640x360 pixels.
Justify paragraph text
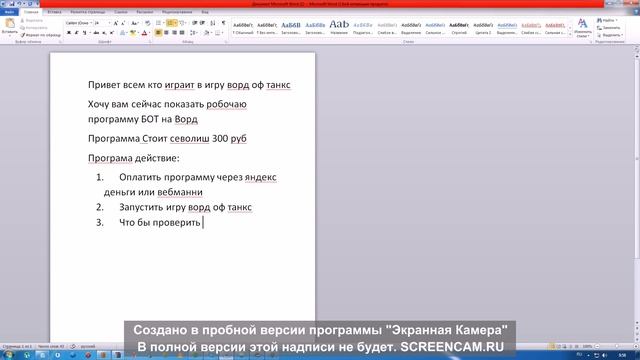click(182, 33)
